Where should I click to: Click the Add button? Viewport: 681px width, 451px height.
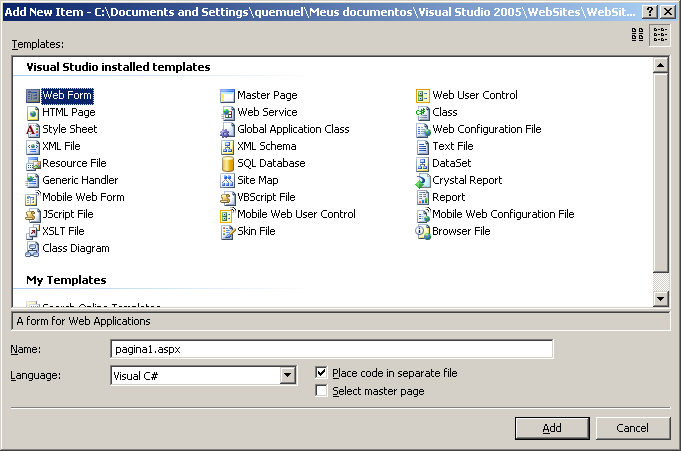pyautogui.click(x=552, y=428)
